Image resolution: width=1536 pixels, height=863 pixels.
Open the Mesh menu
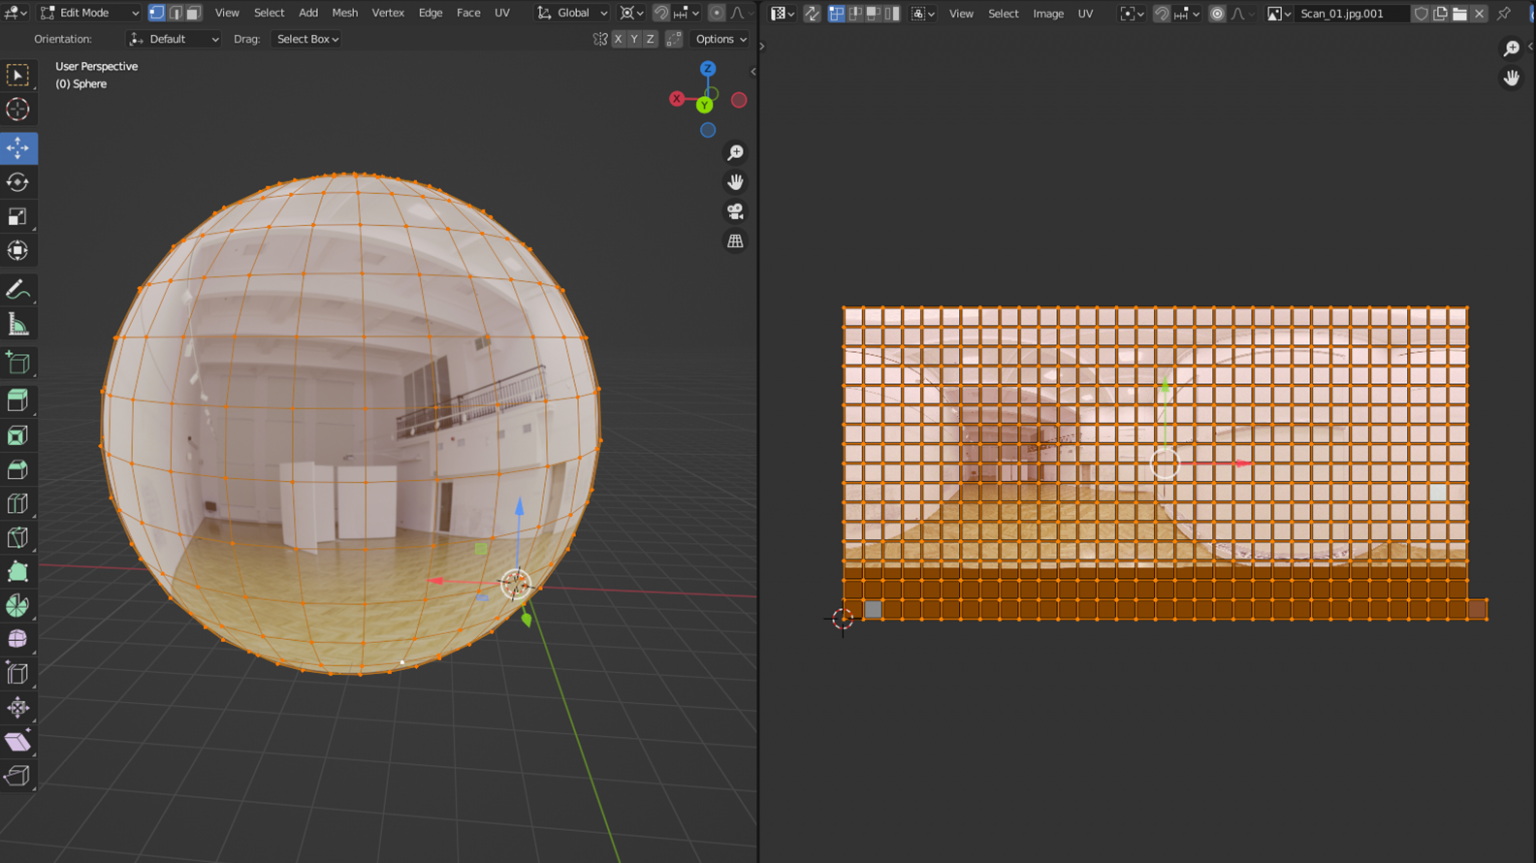click(x=344, y=13)
